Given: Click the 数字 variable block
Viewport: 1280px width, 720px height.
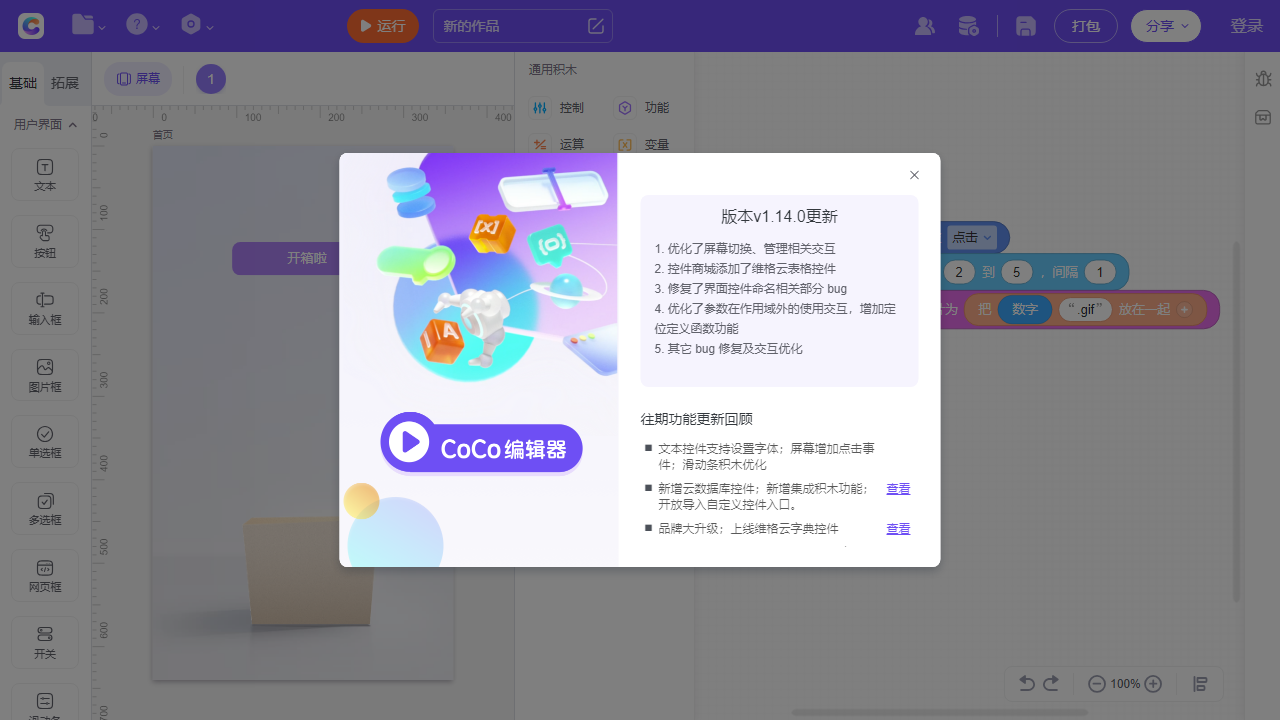Looking at the screenshot, I should point(1025,309).
